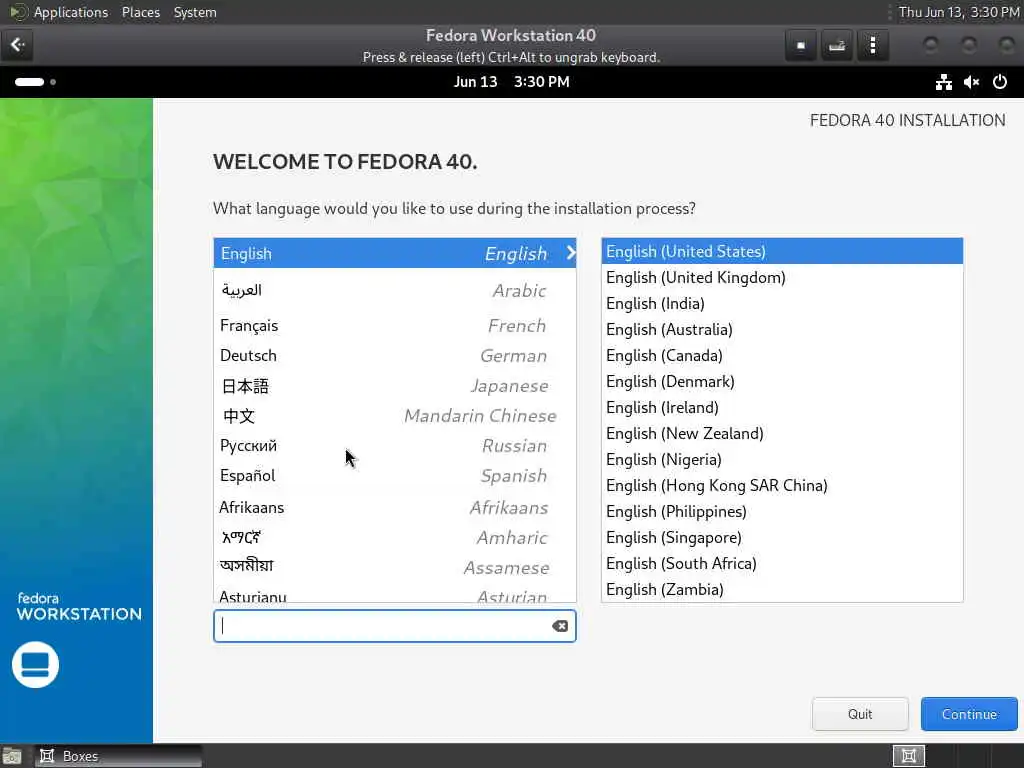Viewport: 1024px width, 768px height.
Task: Choose English (Zambia) locale
Action: tap(782, 589)
